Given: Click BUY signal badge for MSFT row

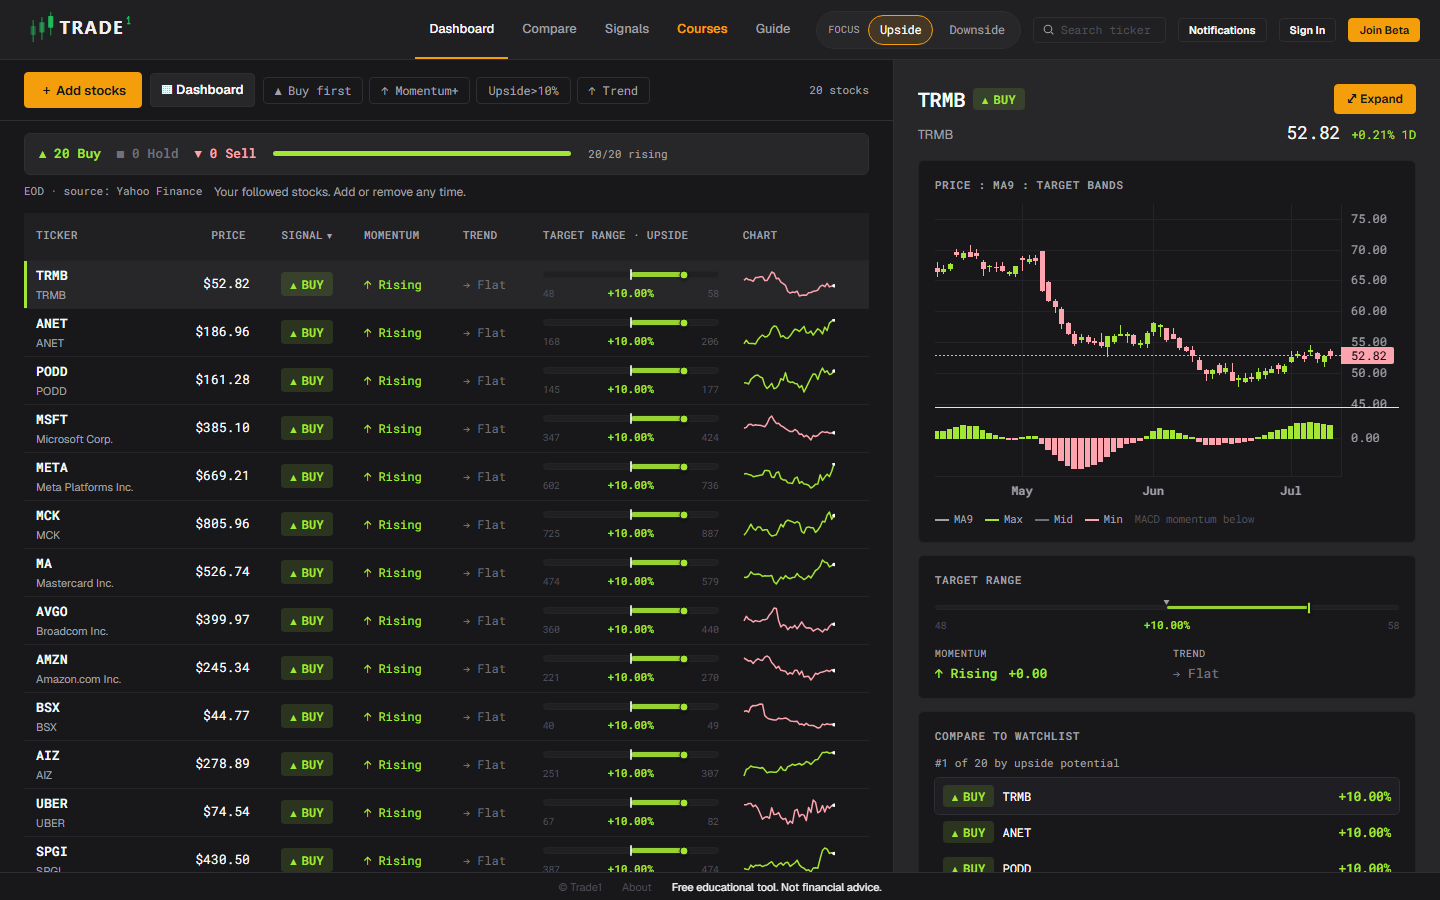Looking at the screenshot, I should (307, 429).
